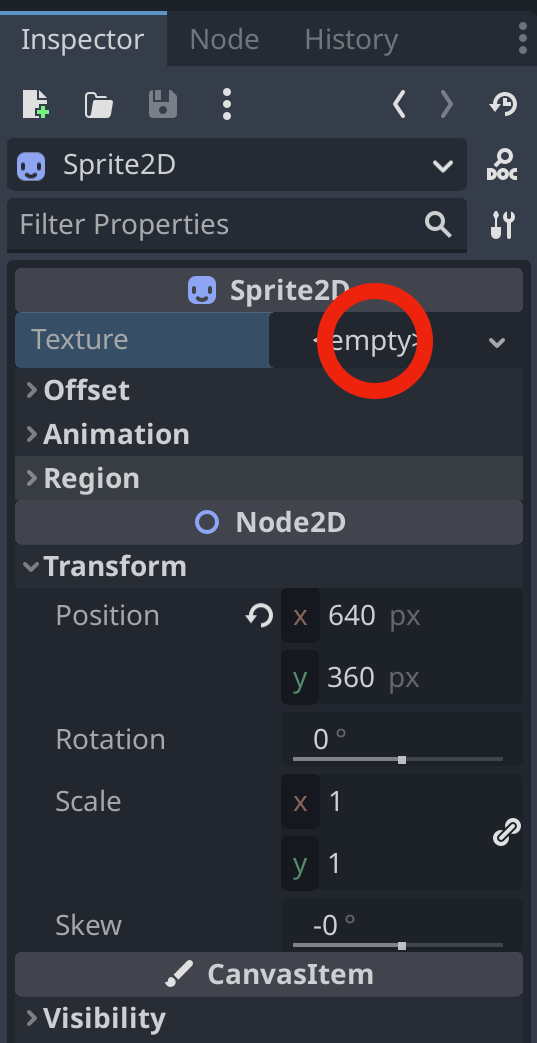537x1043 pixels.
Task: Click the Rotation slider handle
Action: [x=402, y=760]
